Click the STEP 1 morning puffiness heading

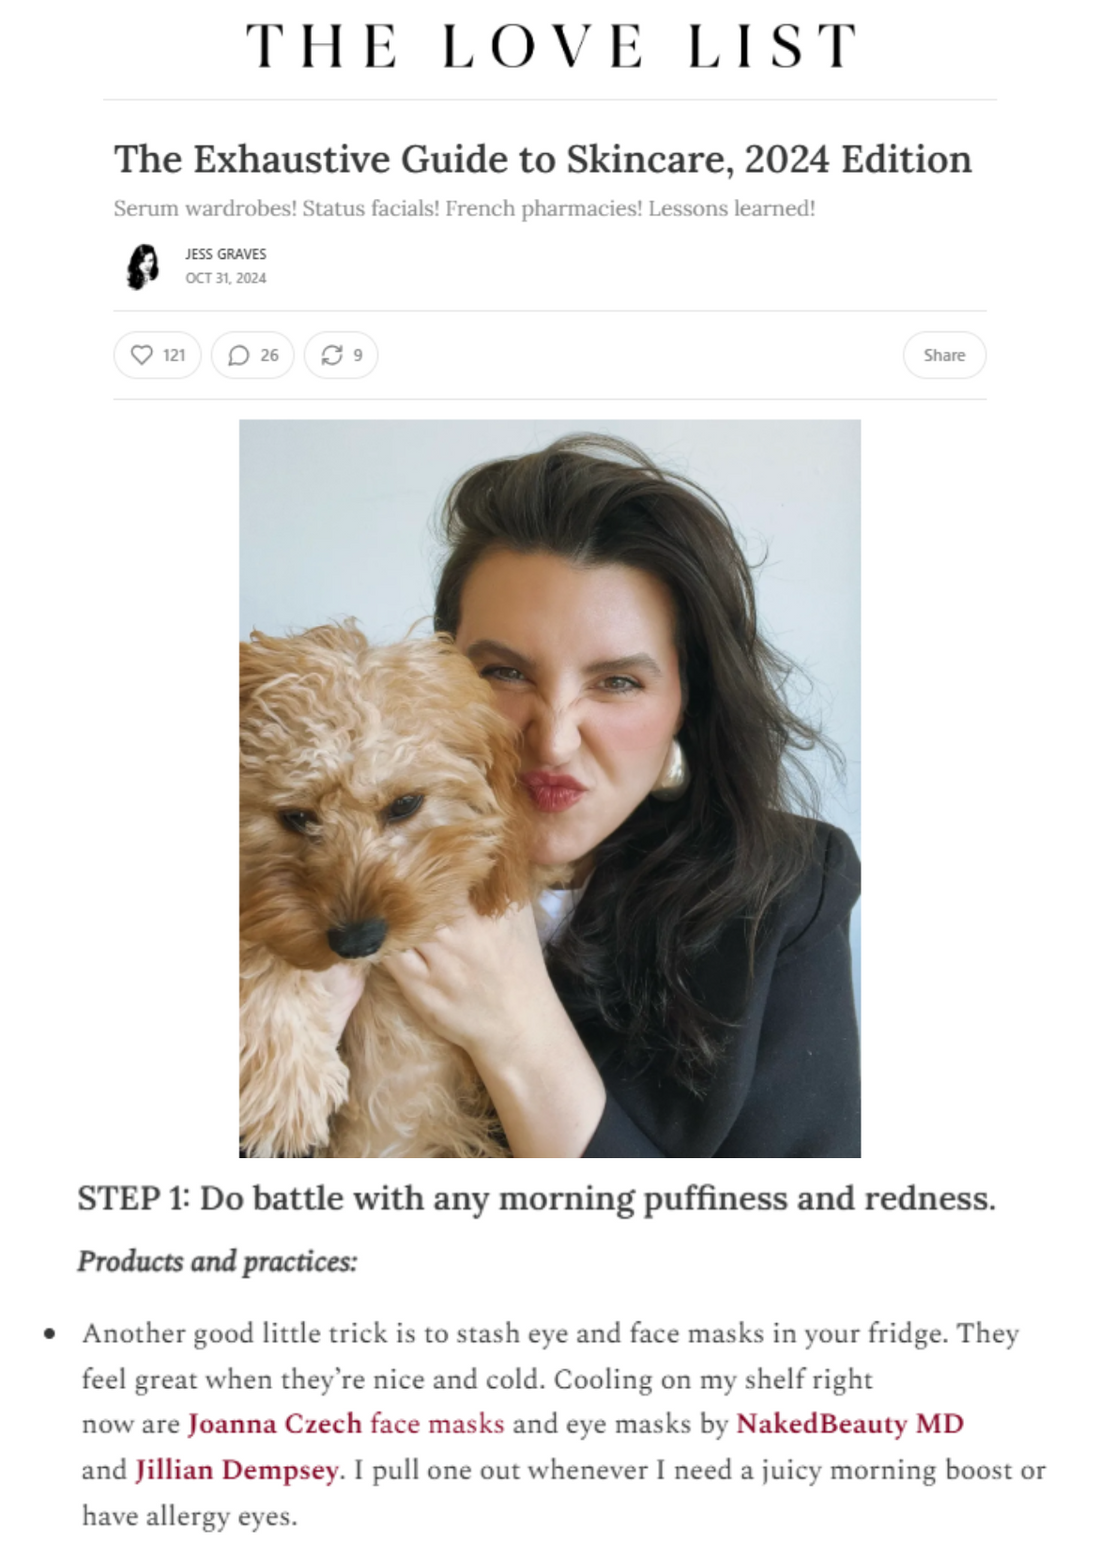537,1198
